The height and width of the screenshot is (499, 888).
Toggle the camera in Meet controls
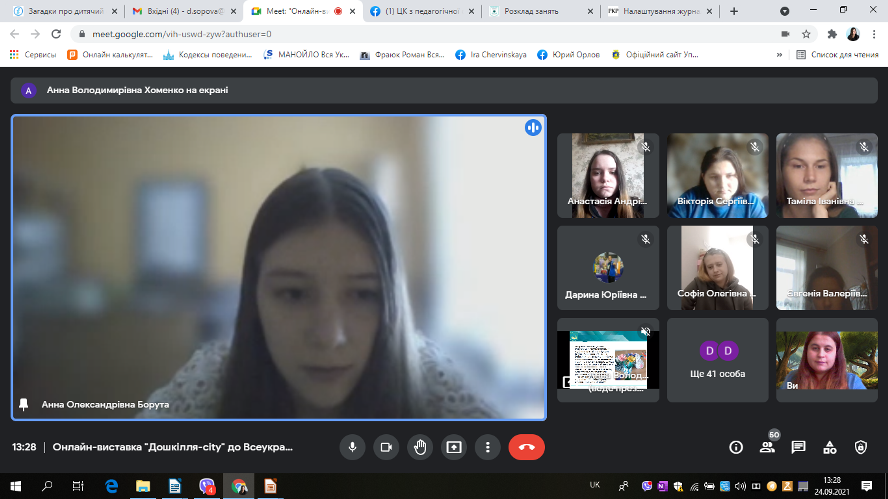click(x=386, y=447)
